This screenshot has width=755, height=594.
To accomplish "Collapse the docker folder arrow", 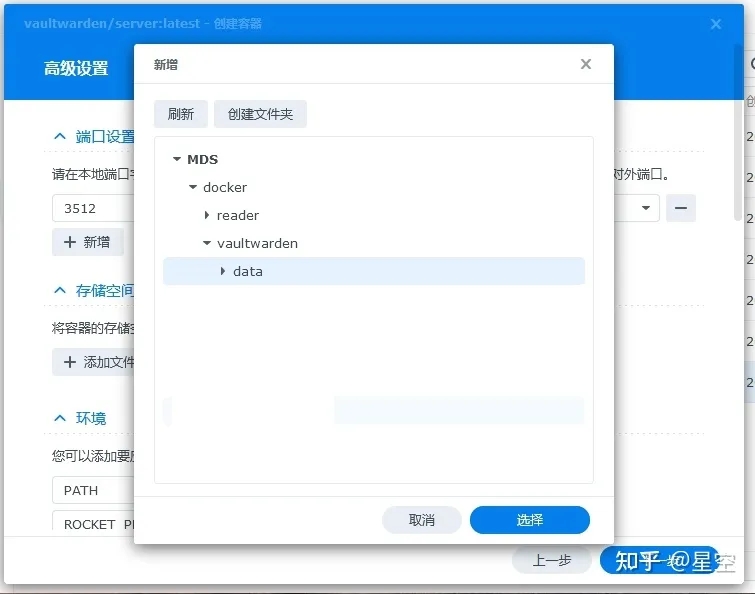I will 193,187.
